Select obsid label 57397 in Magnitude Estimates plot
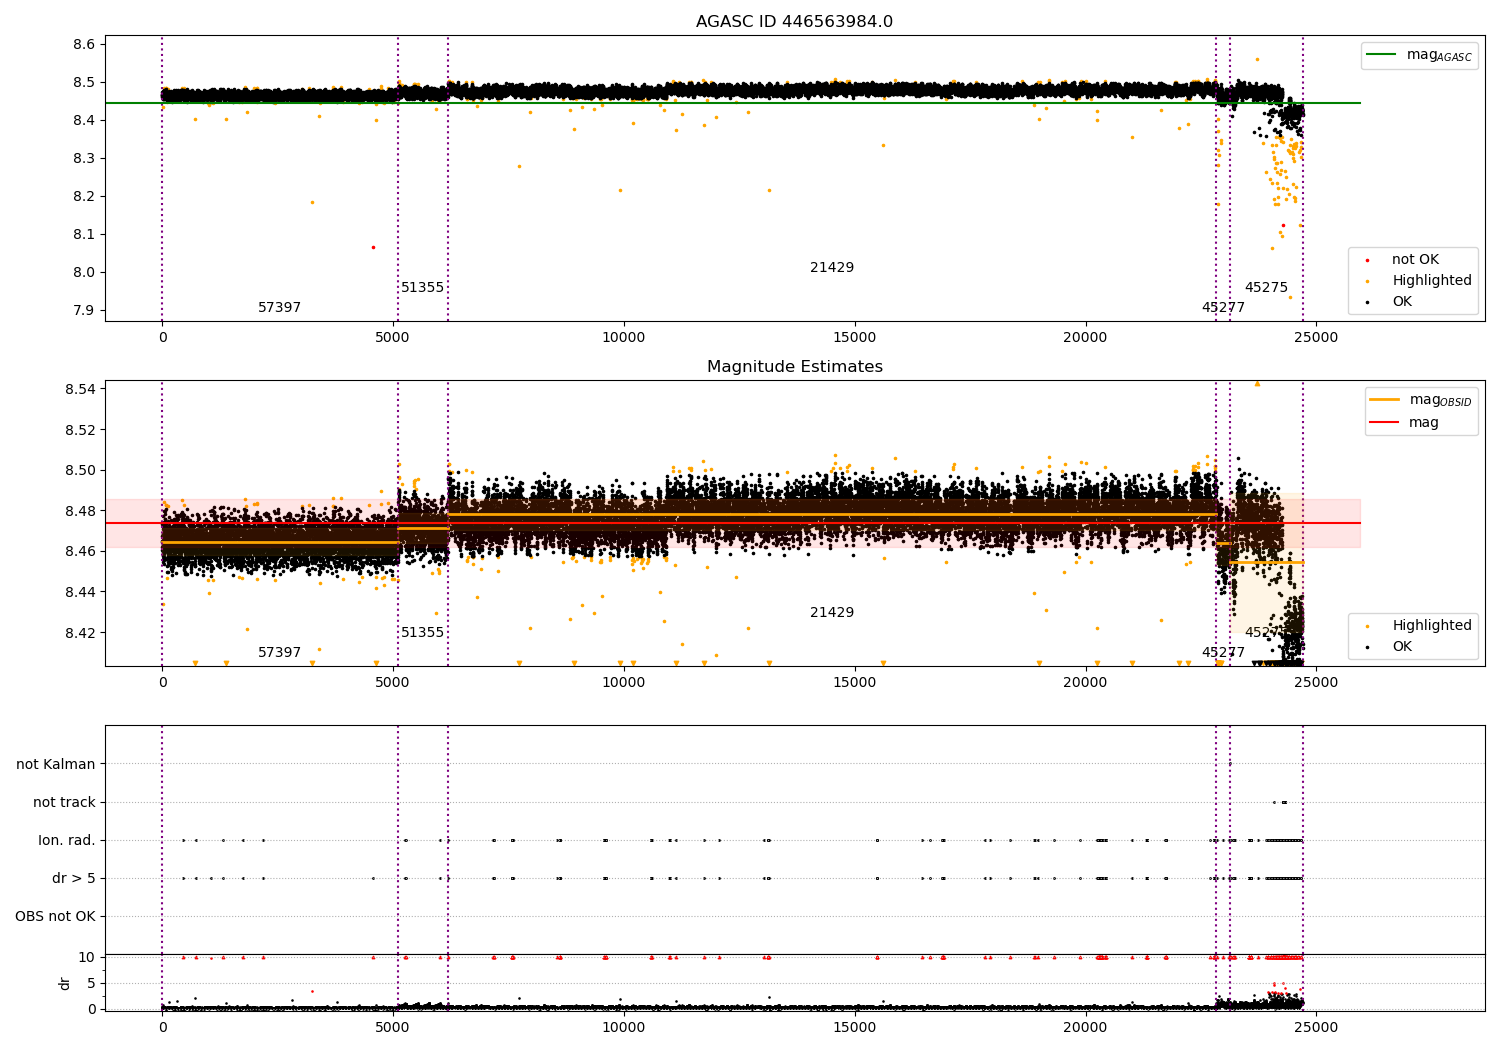This screenshot has width=1500, height=1050. (x=279, y=653)
